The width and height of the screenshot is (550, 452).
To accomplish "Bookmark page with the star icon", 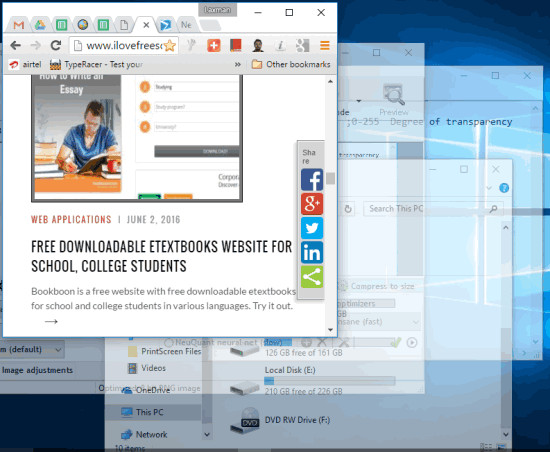I will point(170,45).
